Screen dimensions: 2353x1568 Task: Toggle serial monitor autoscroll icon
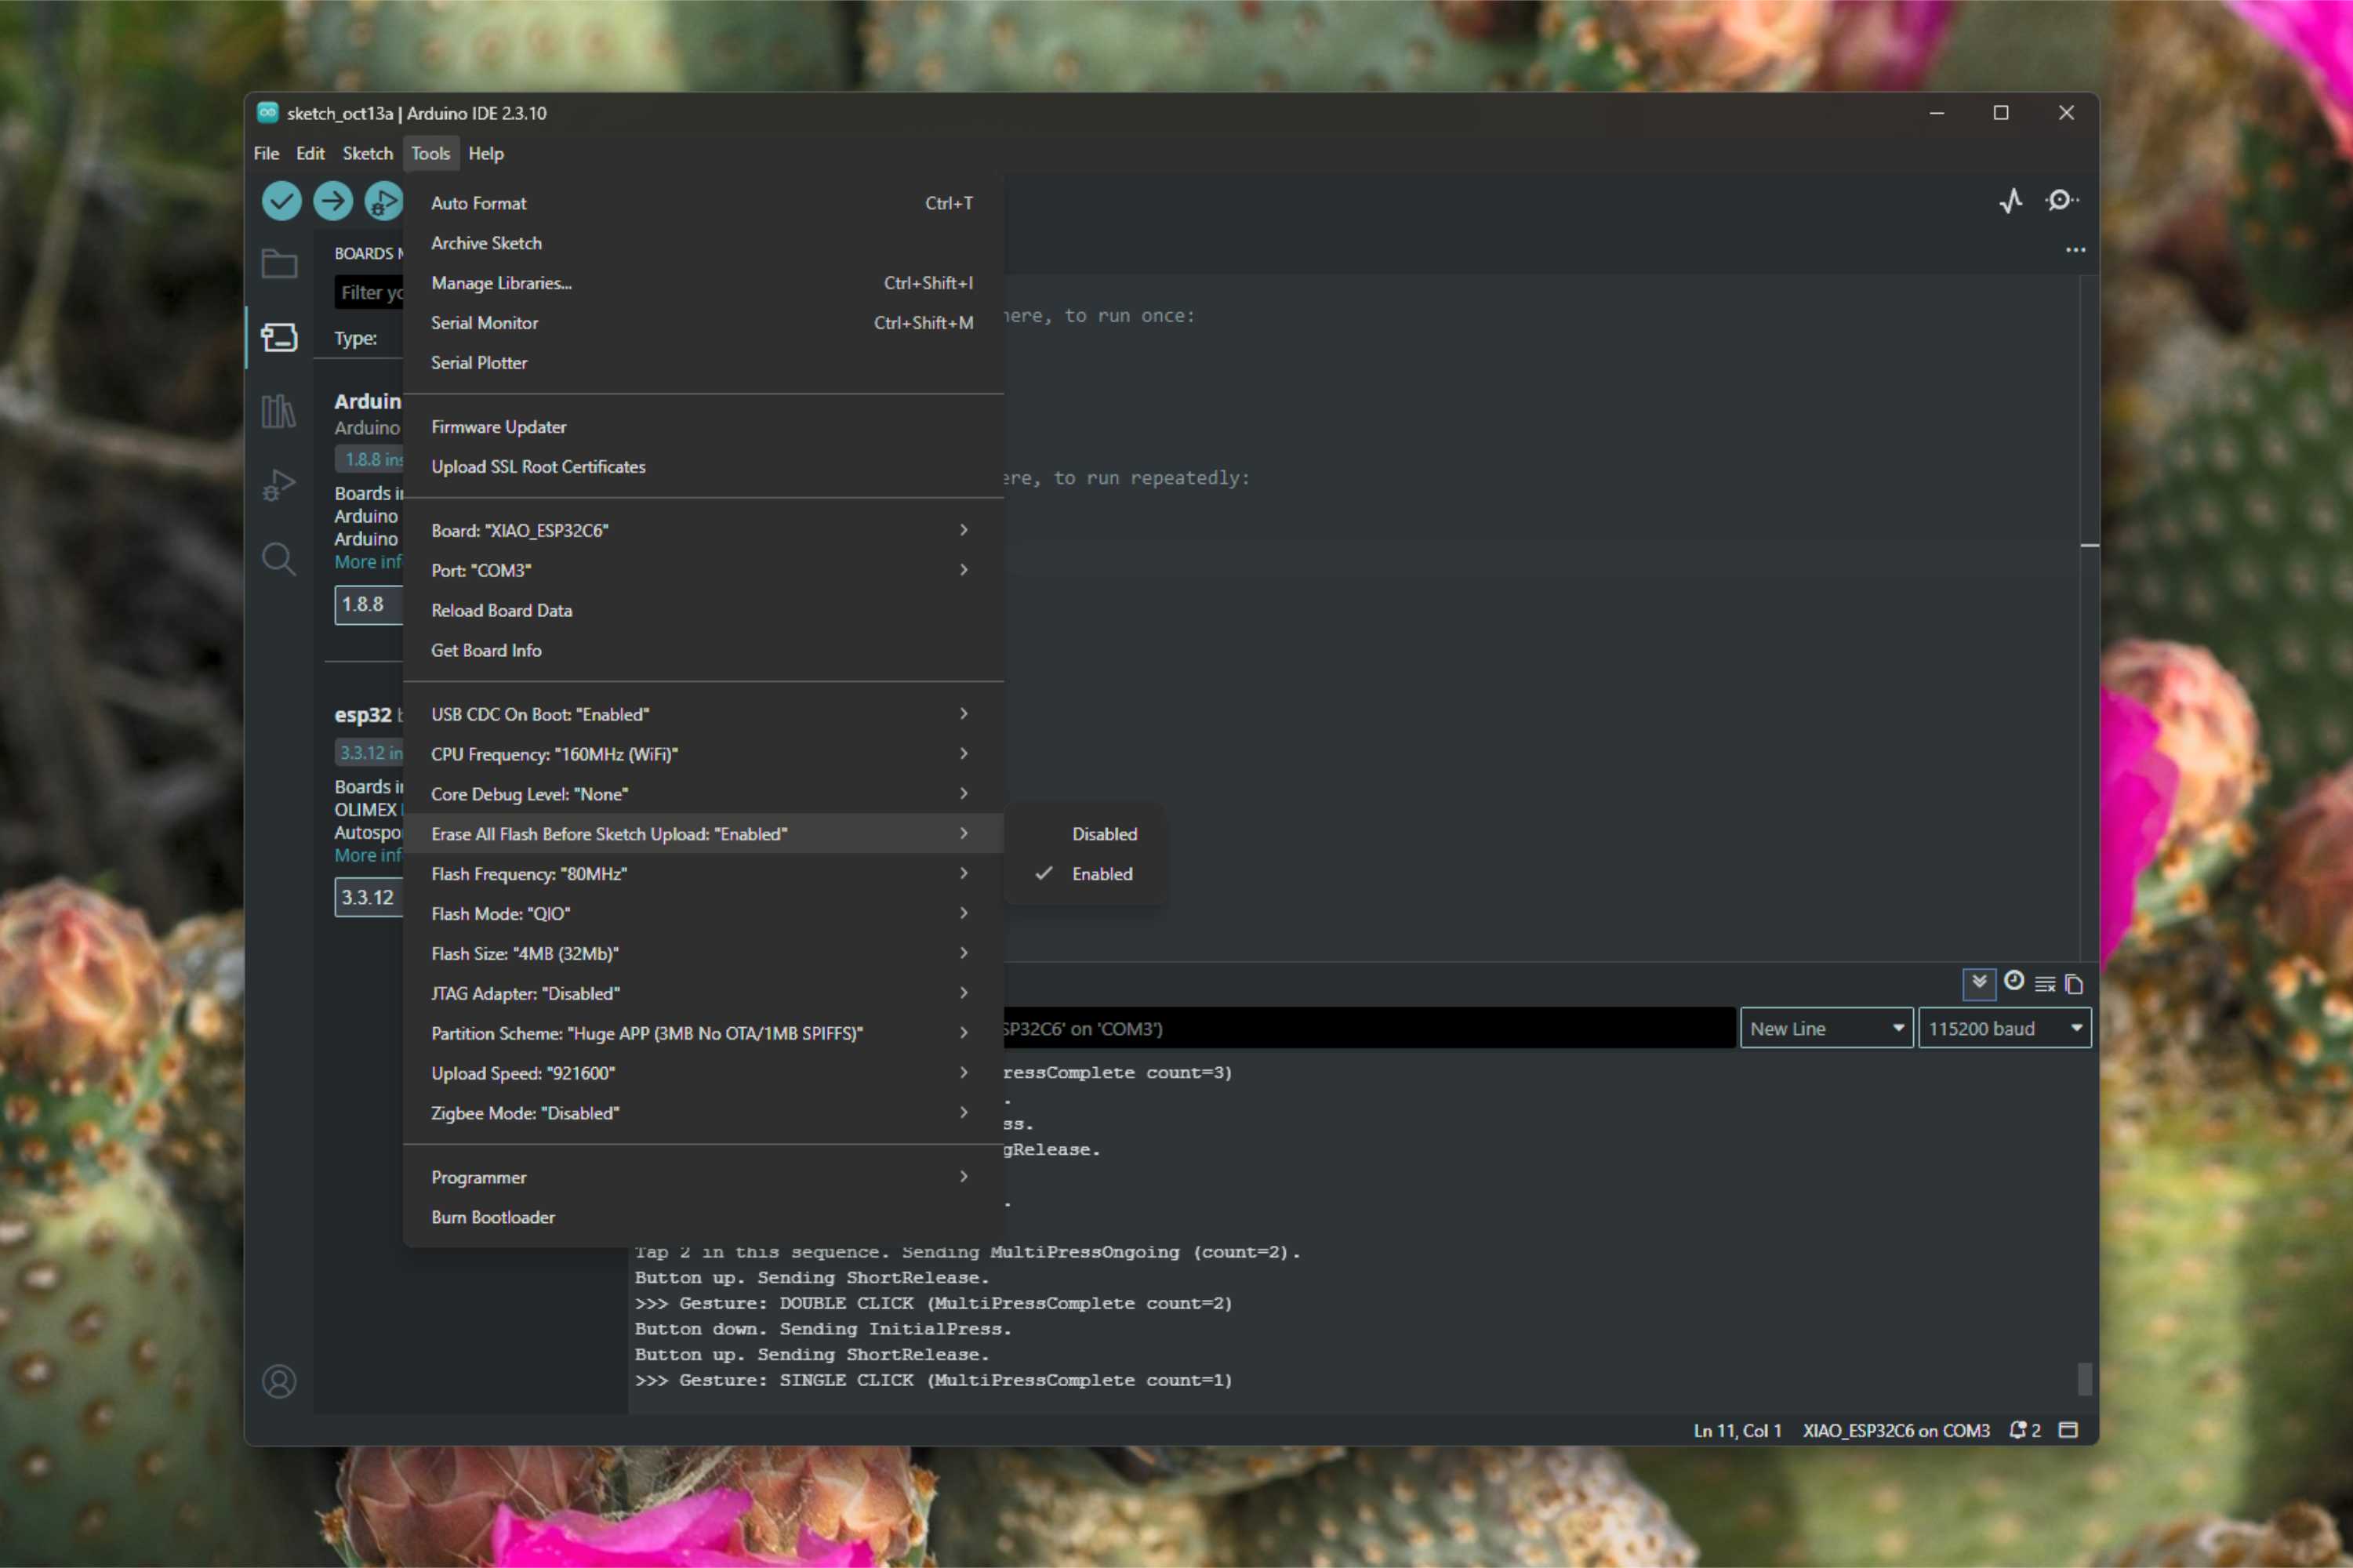tap(1979, 983)
